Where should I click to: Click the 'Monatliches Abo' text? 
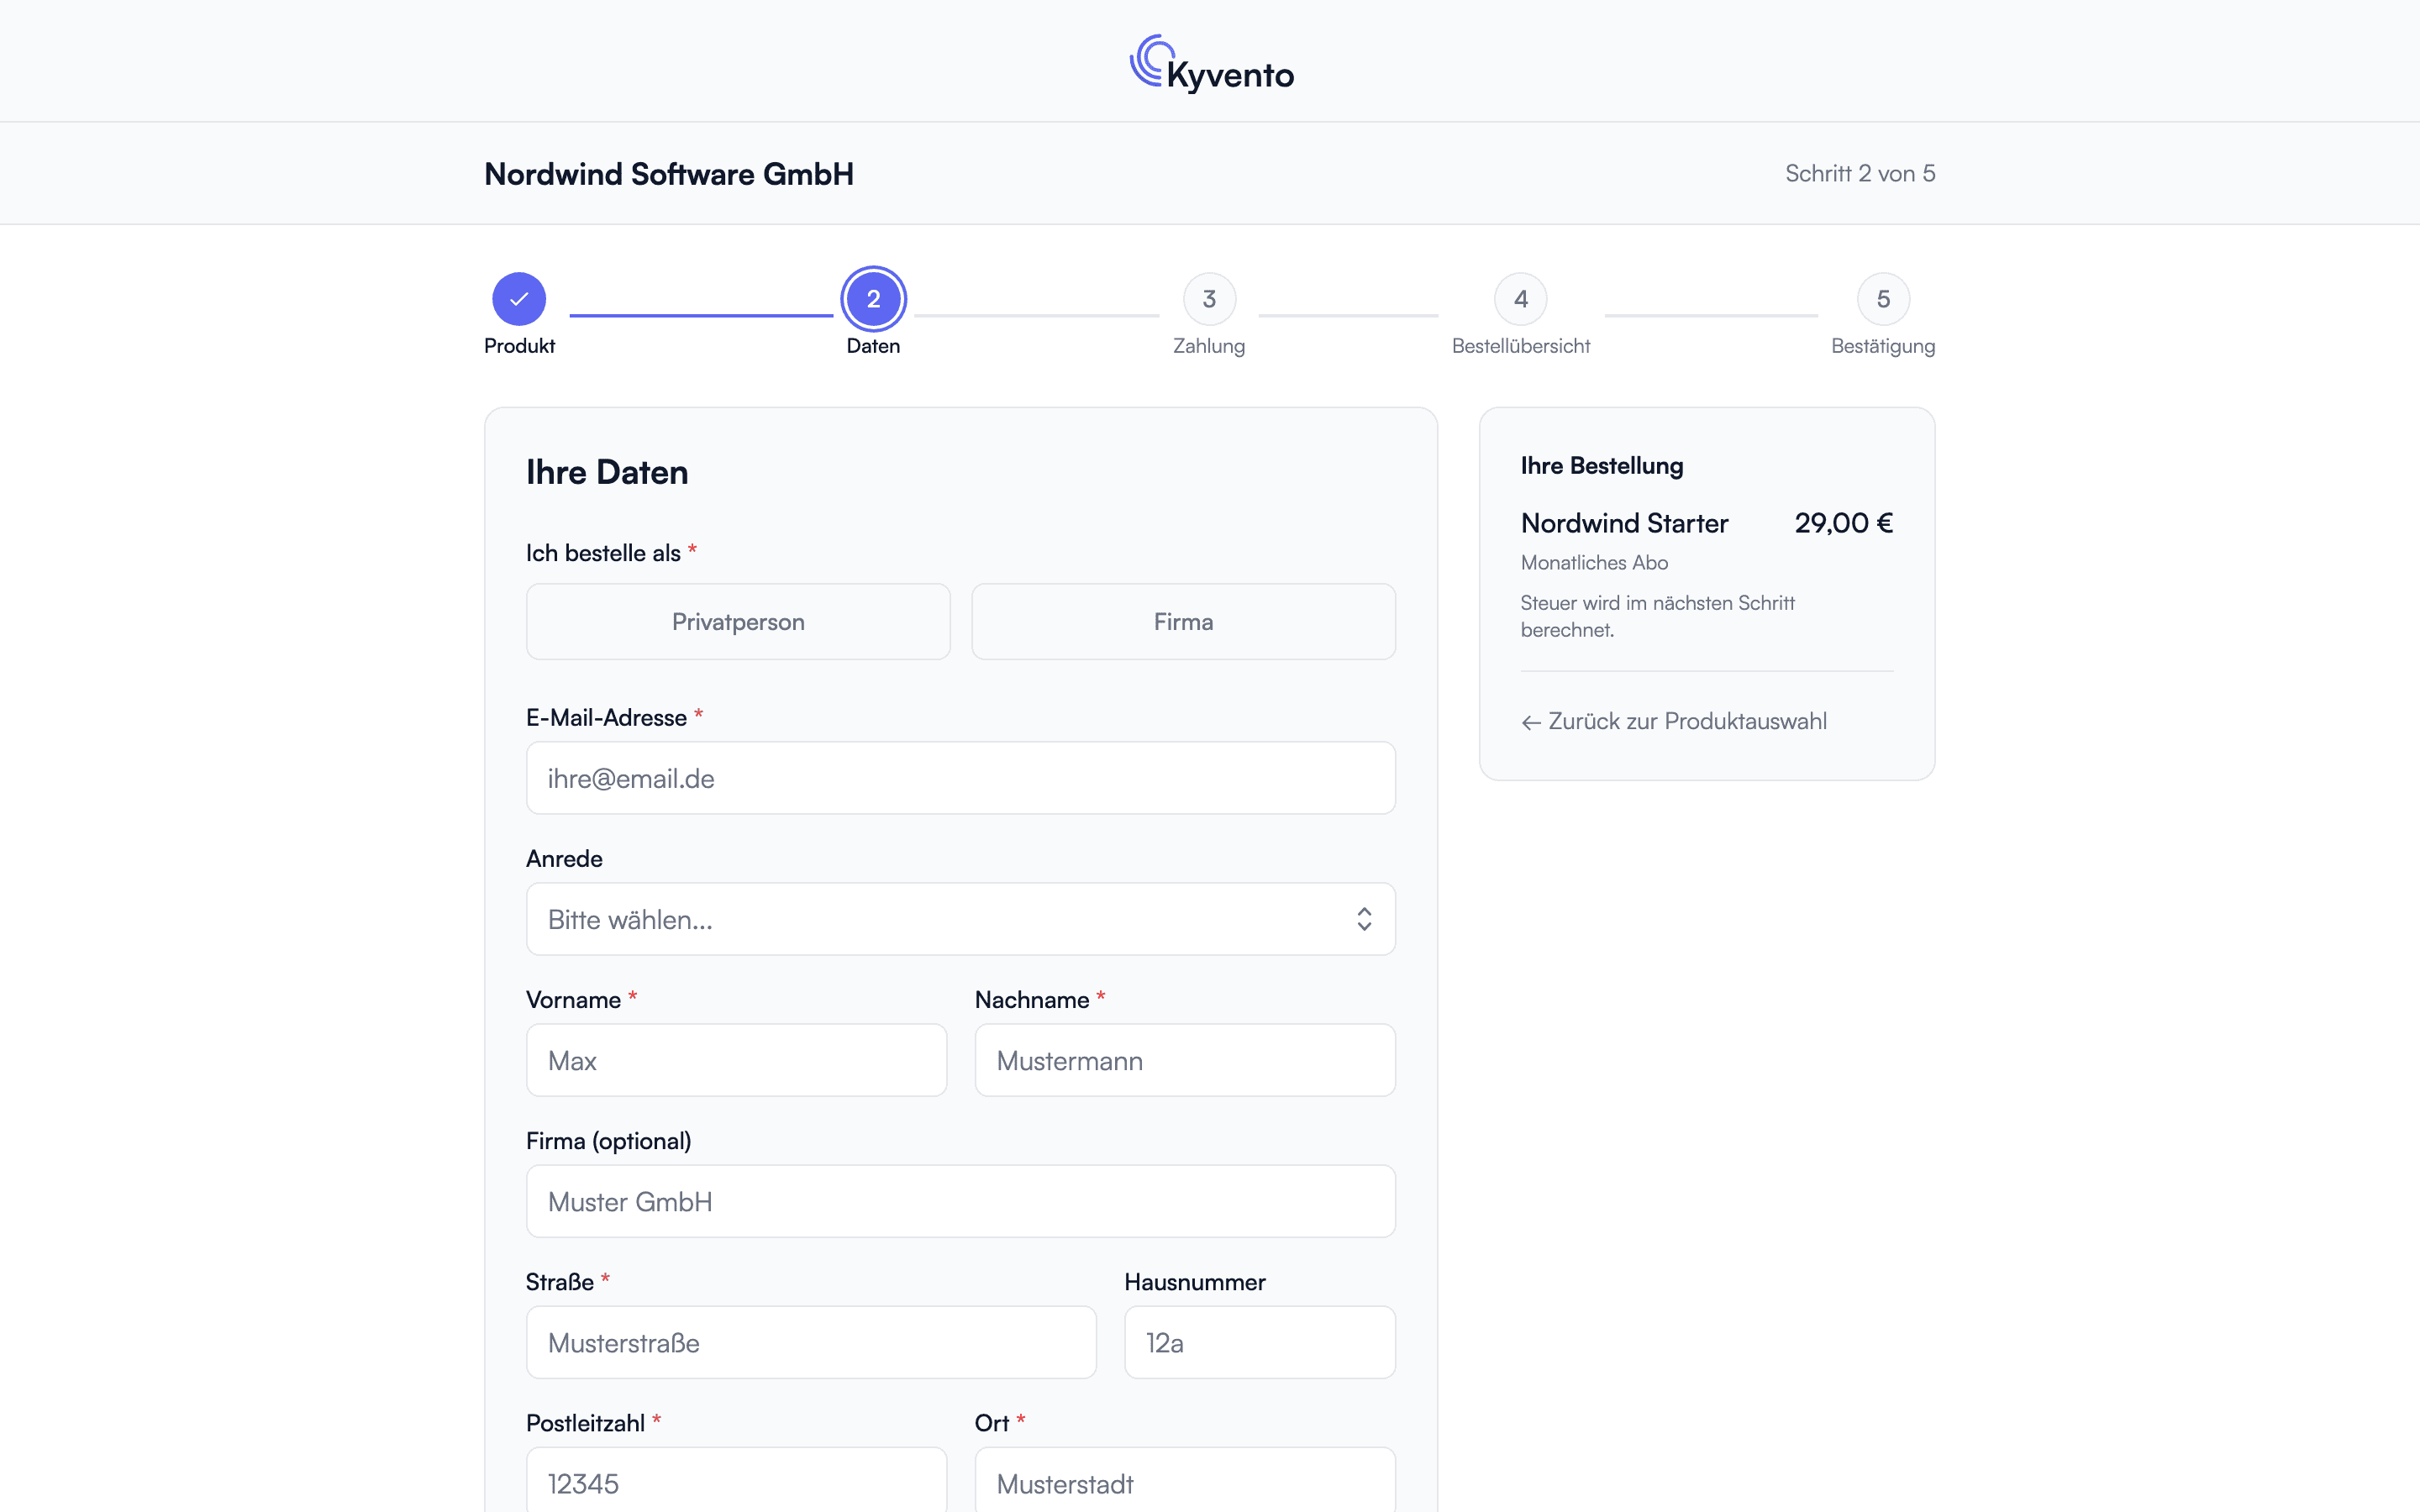point(1594,562)
